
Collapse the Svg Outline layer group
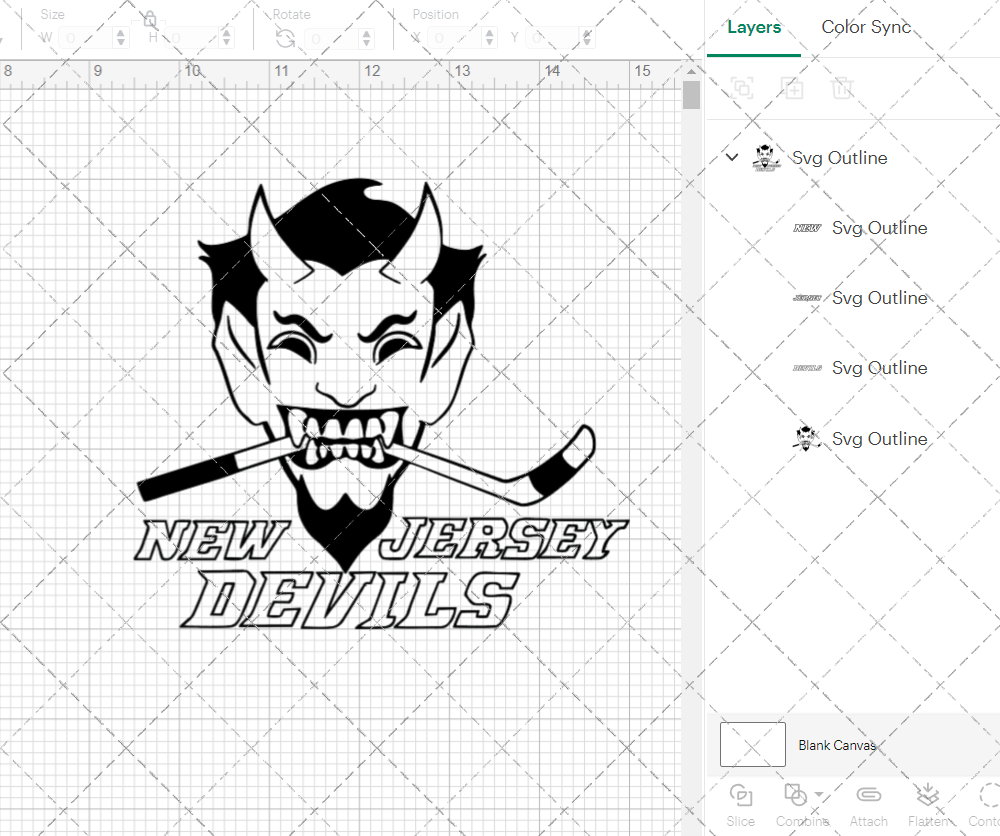tap(732, 157)
